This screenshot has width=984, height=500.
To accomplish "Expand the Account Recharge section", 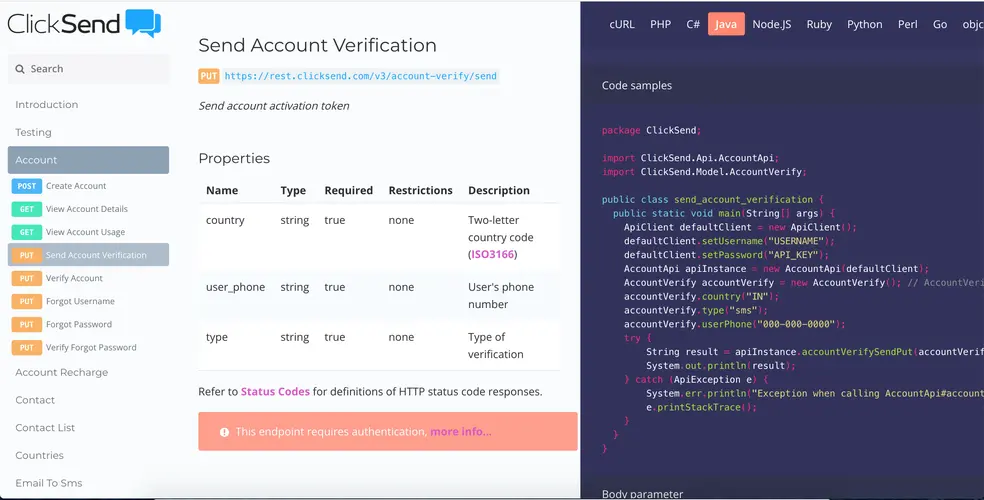I will (x=62, y=373).
